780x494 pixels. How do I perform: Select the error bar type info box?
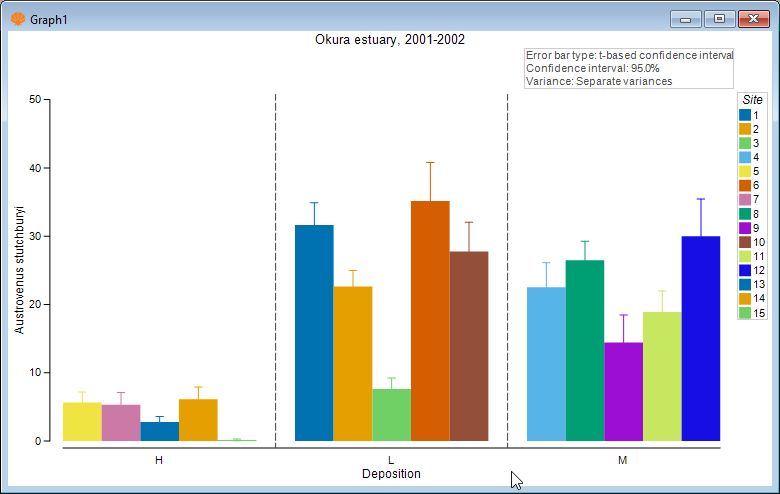[629, 69]
